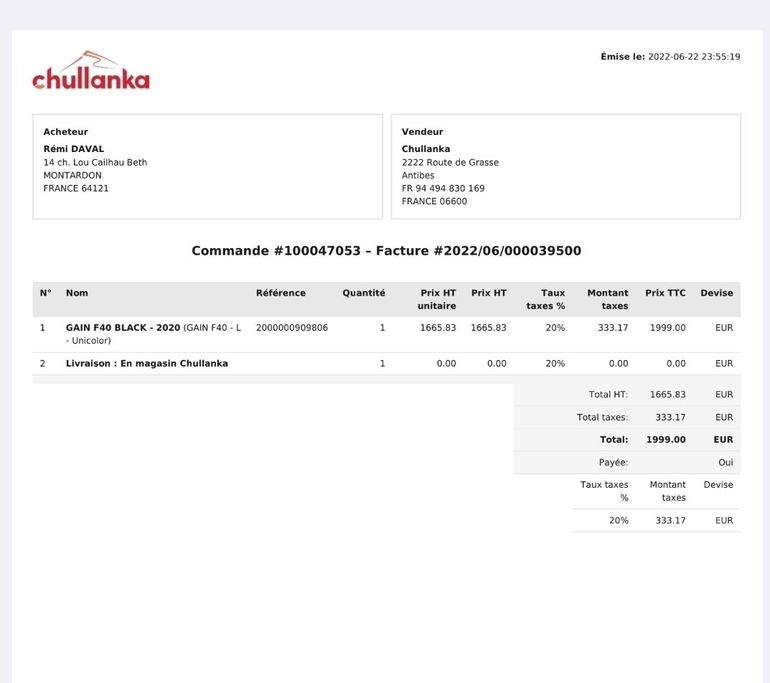Click the Référence column header
Screen dimensions: 770x683
tap(281, 293)
